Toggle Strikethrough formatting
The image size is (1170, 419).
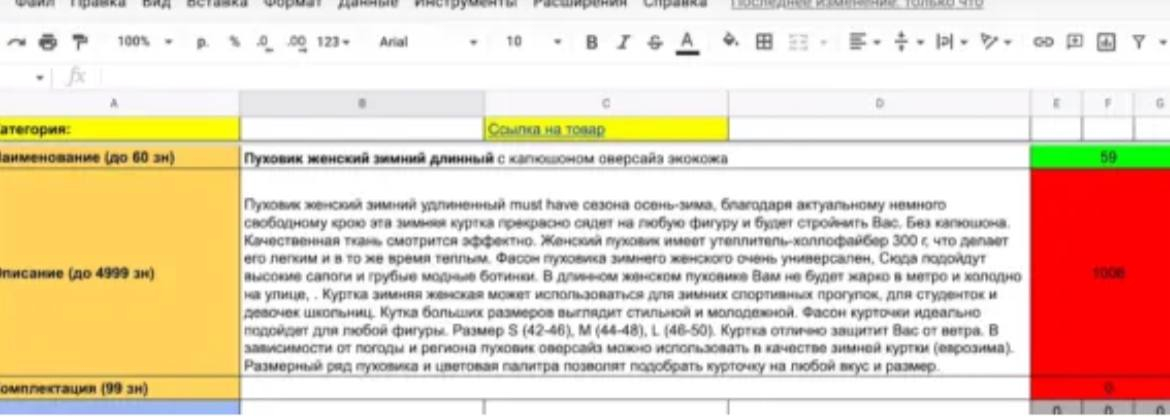point(654,42)
